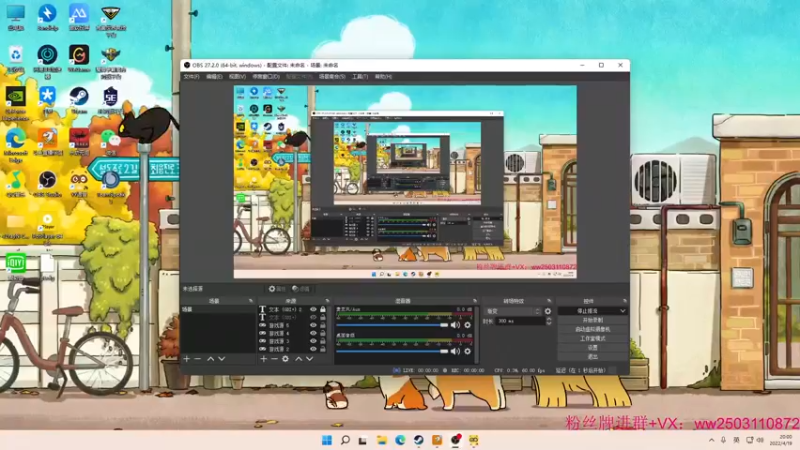Click the 滤镜 filters button above sources

pos(301,289)
